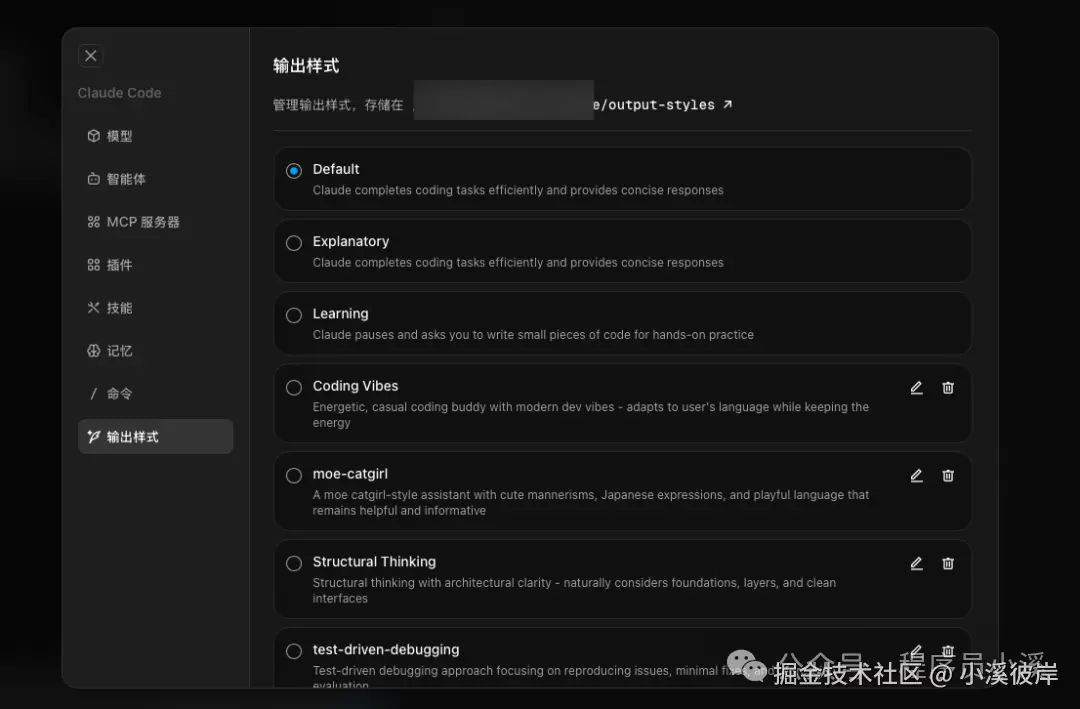Open the 模型 settings section
This screenshot has height=709, width=1080.
[155, 136]
